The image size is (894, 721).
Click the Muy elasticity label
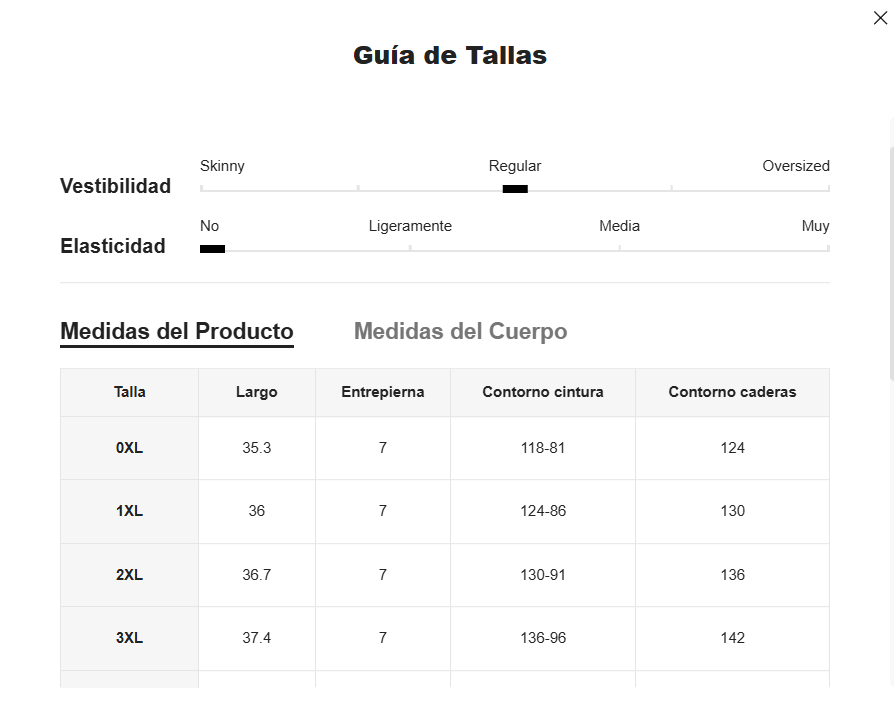(x=815, y=226)
